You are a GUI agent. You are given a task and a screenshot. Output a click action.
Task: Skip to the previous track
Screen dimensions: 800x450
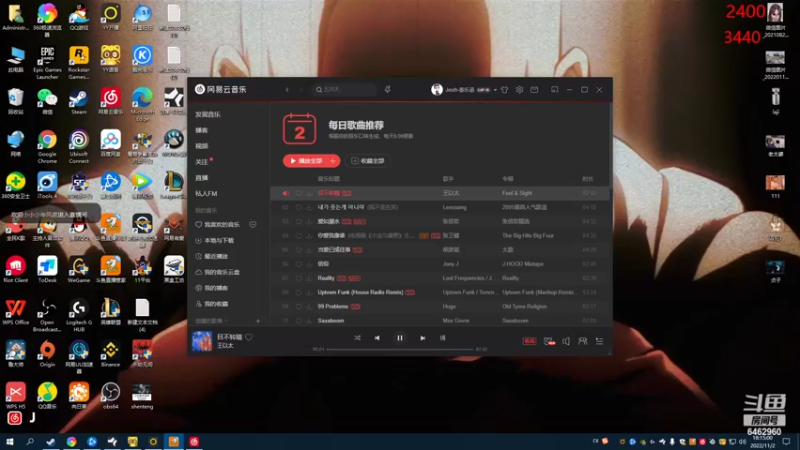[377, 338]
